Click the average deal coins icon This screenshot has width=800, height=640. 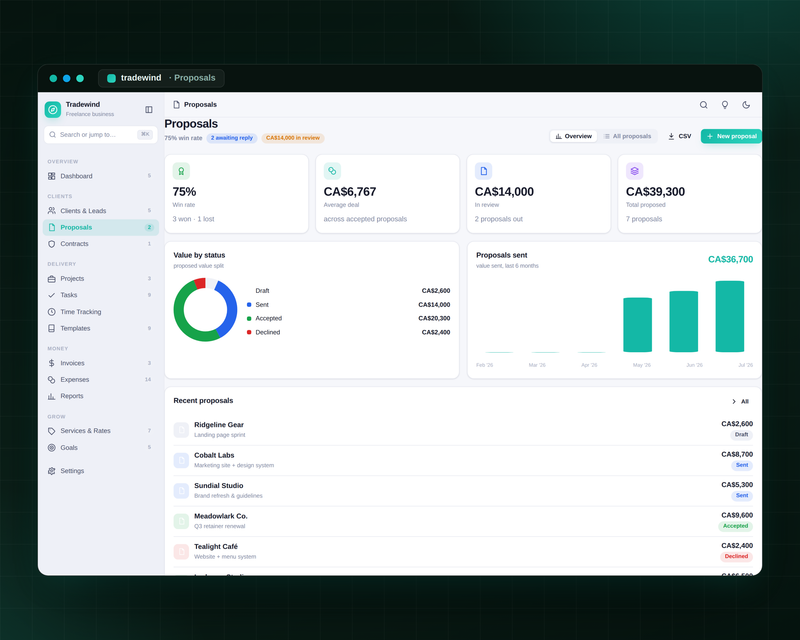tap(332, 171)
